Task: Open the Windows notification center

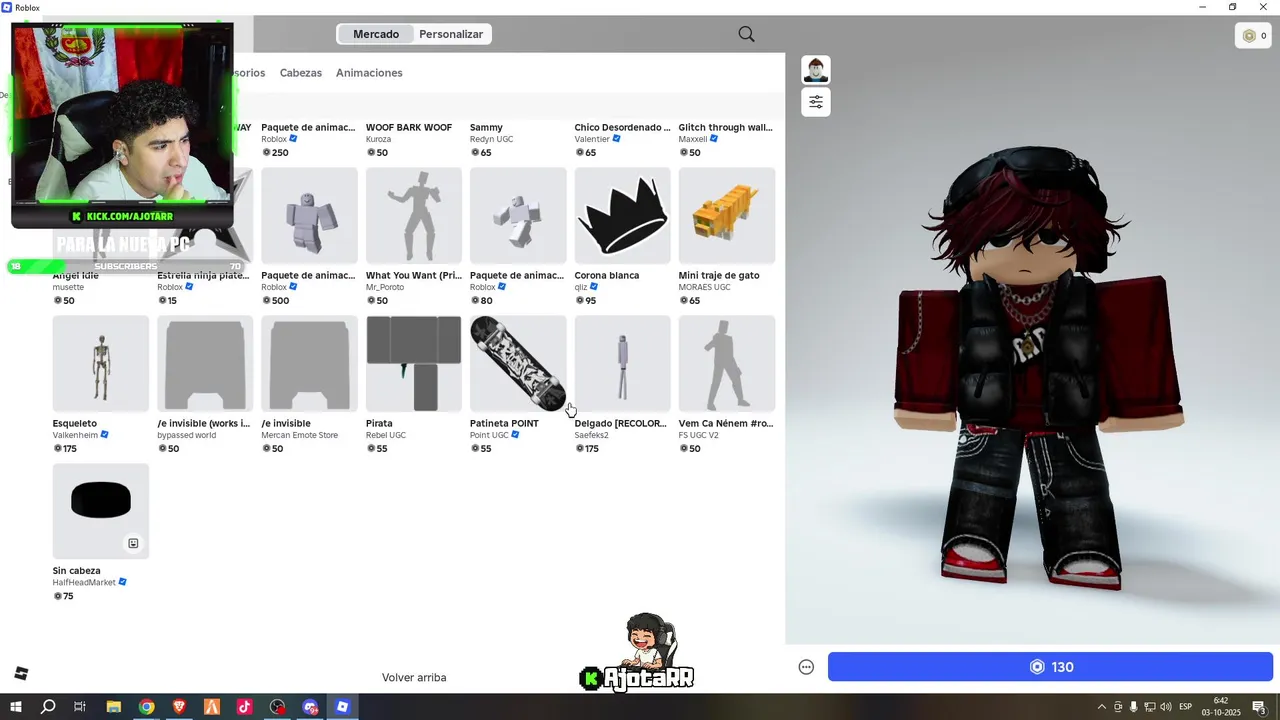Action: tap(1259, 707)
